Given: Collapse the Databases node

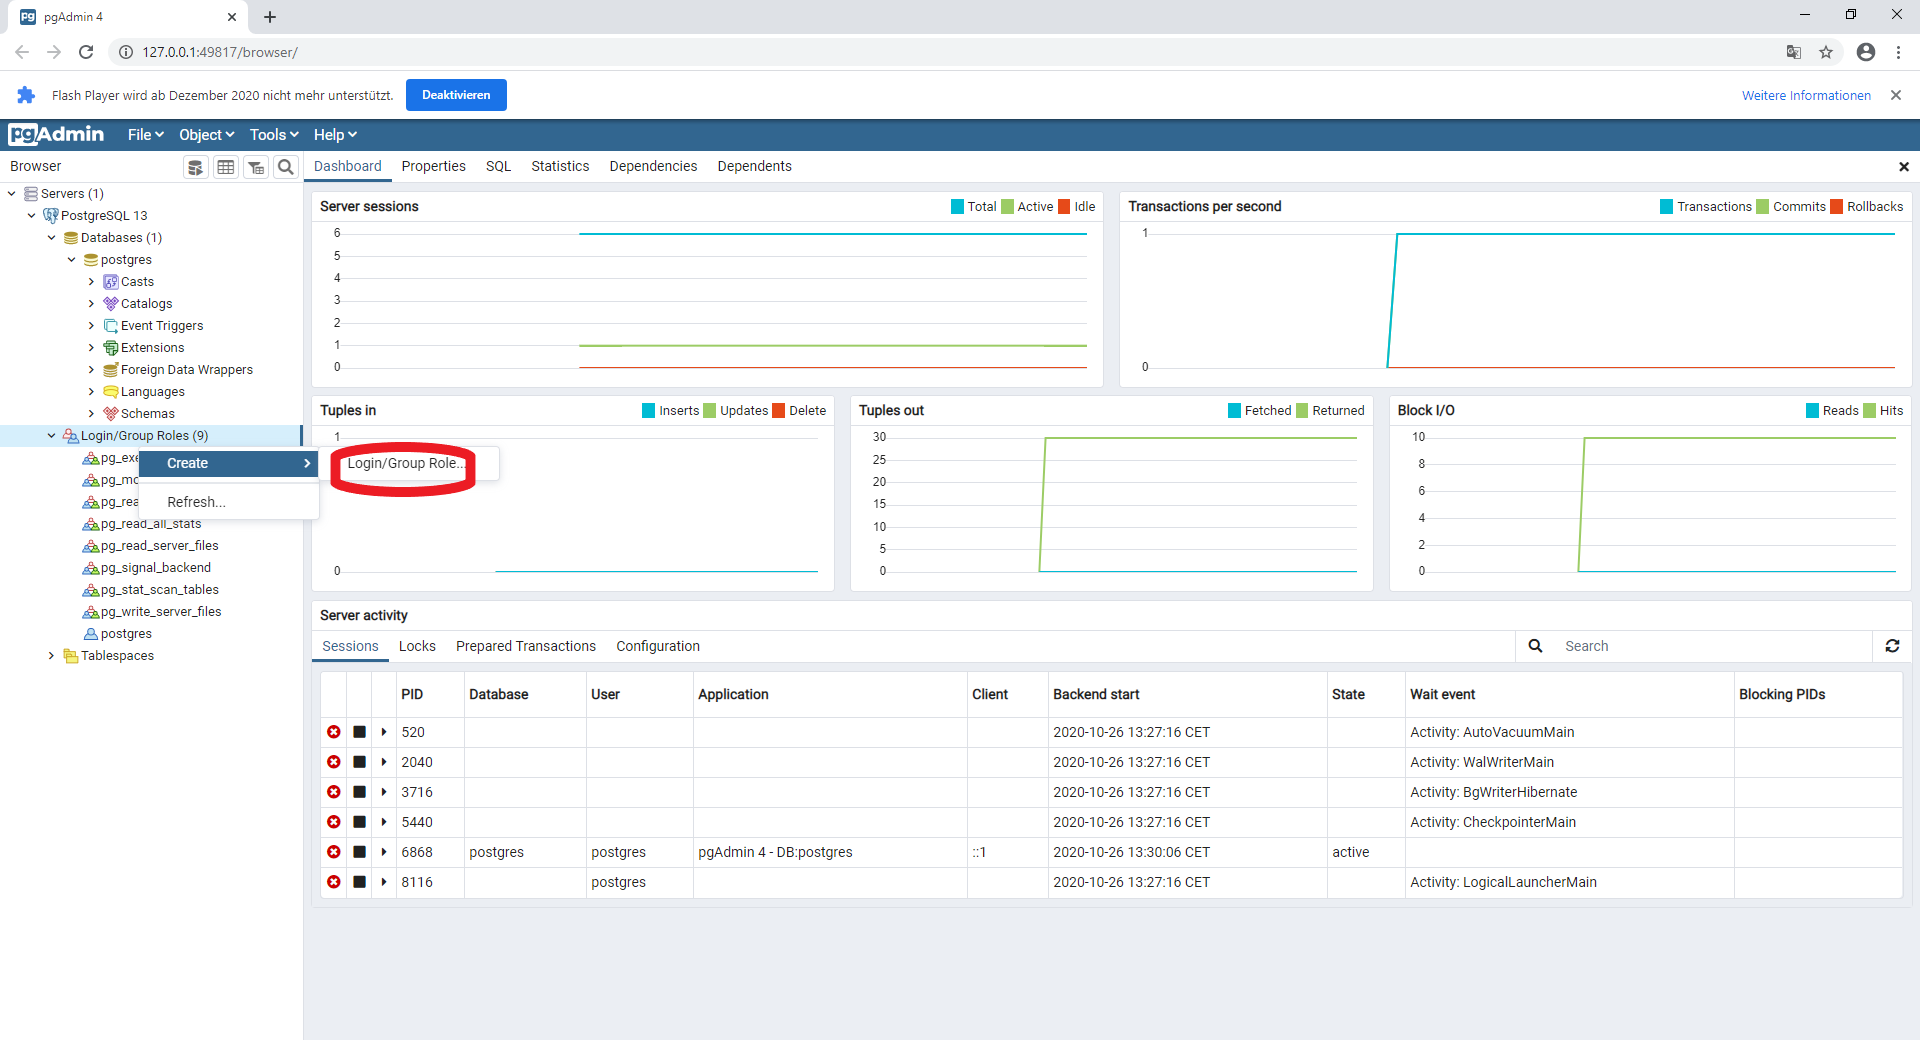Looking at the screenshot, I should (52, 238).
